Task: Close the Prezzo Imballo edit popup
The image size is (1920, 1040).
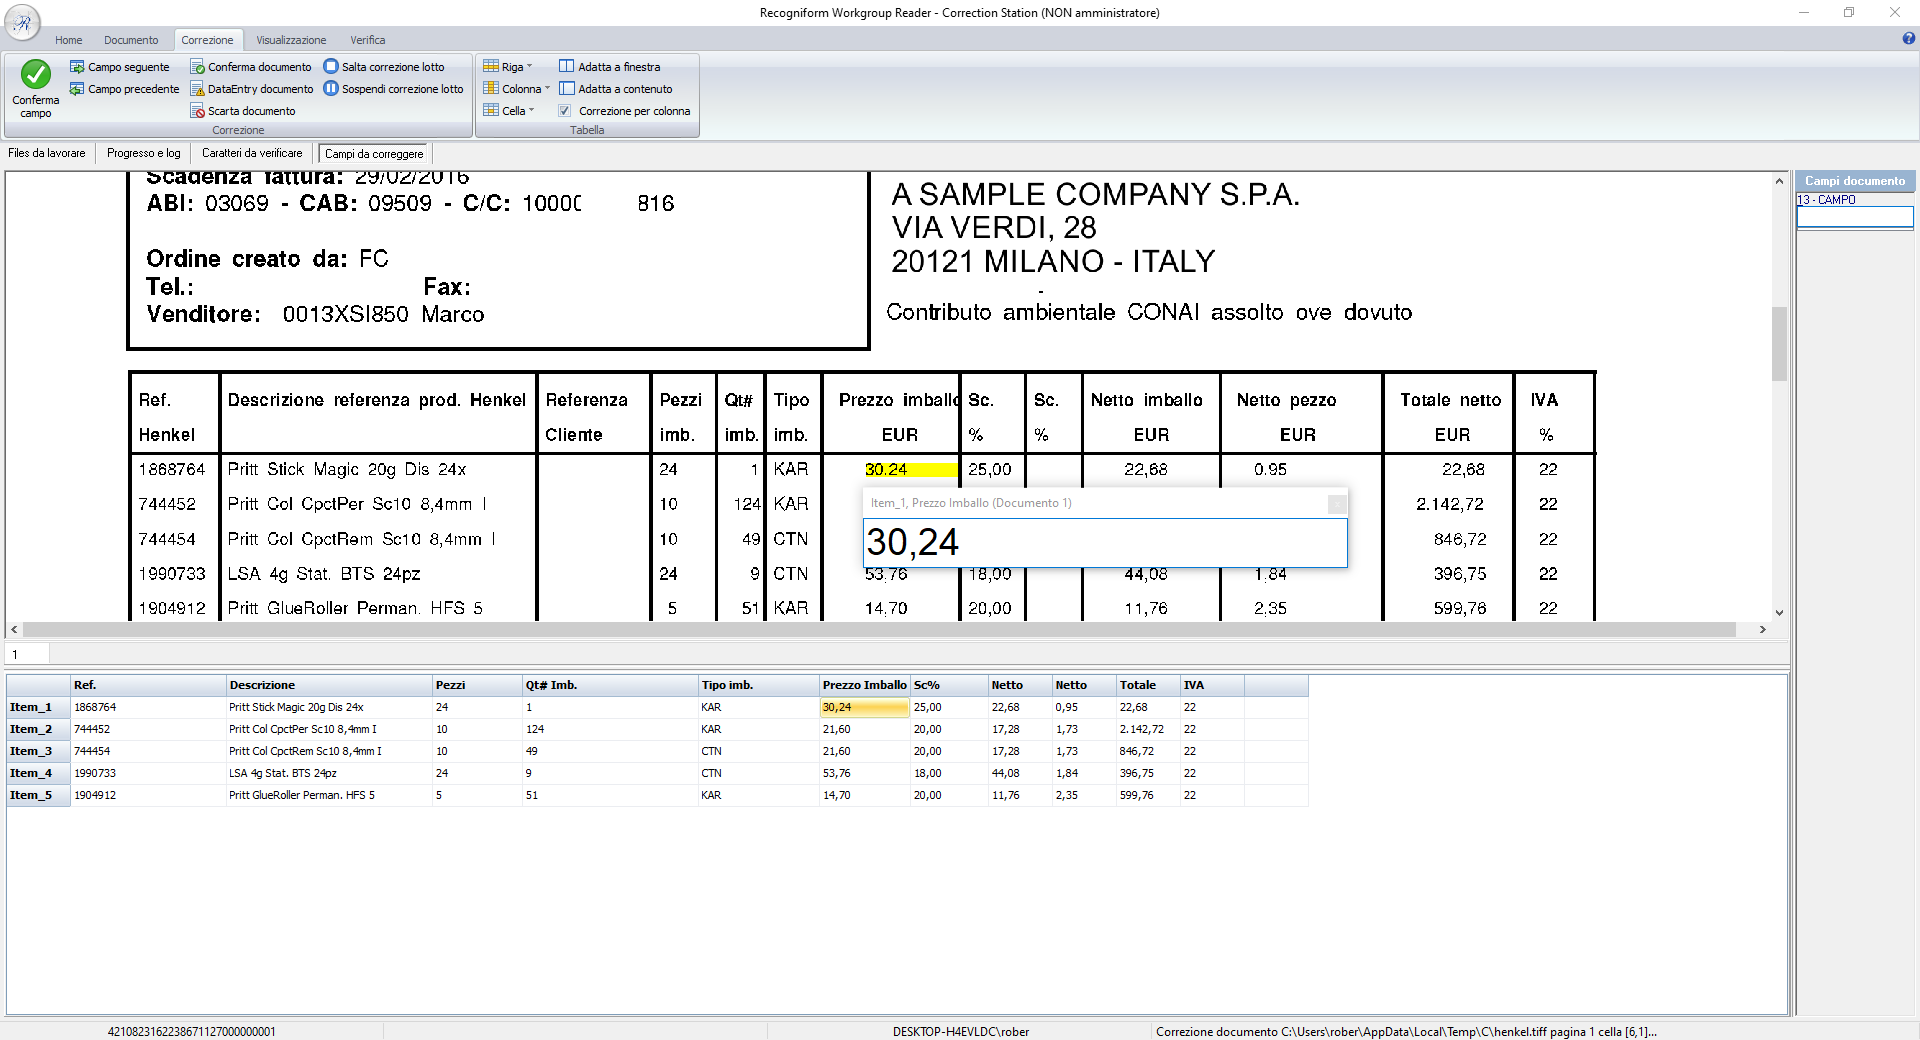Action: tap(1337, 504)
